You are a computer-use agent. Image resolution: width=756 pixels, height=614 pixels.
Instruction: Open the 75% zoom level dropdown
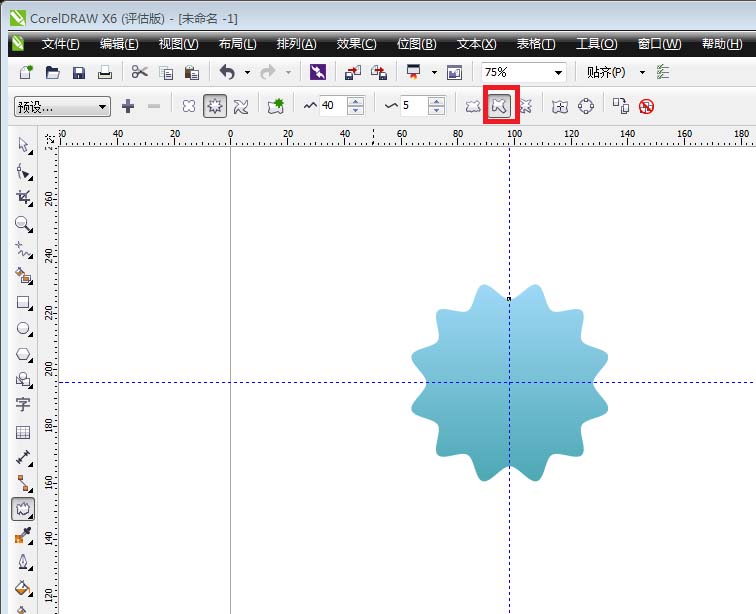click(557, 72)
